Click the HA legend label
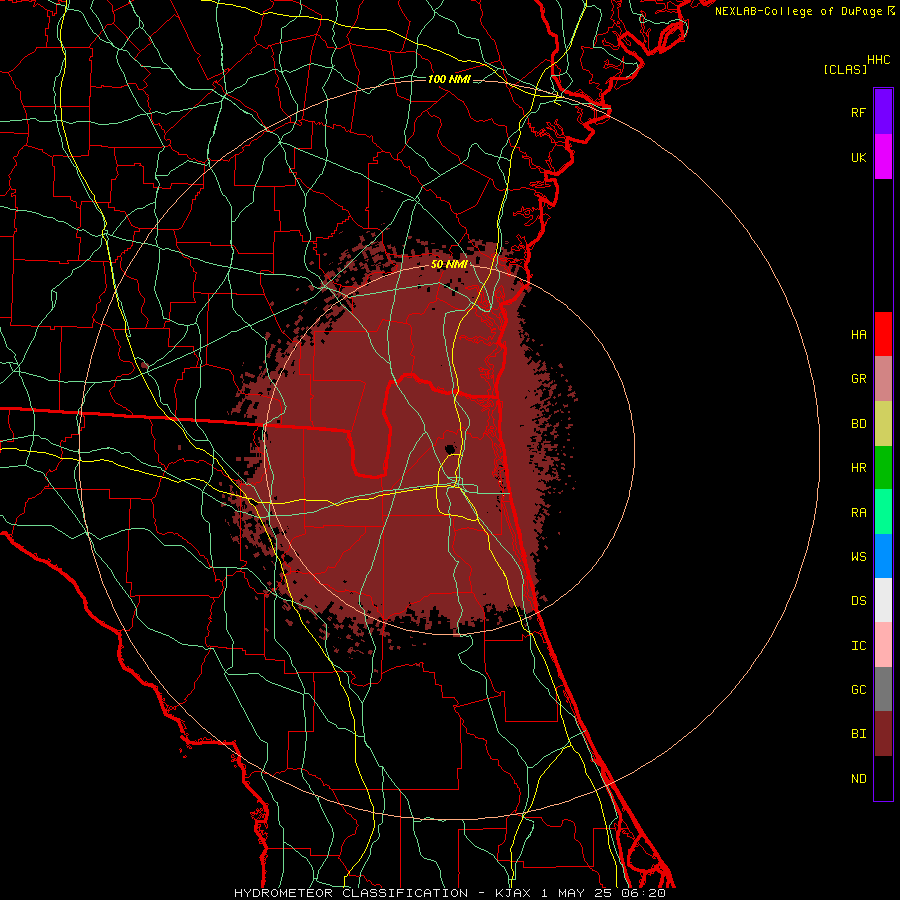900x900 pixels. [858, 334]
